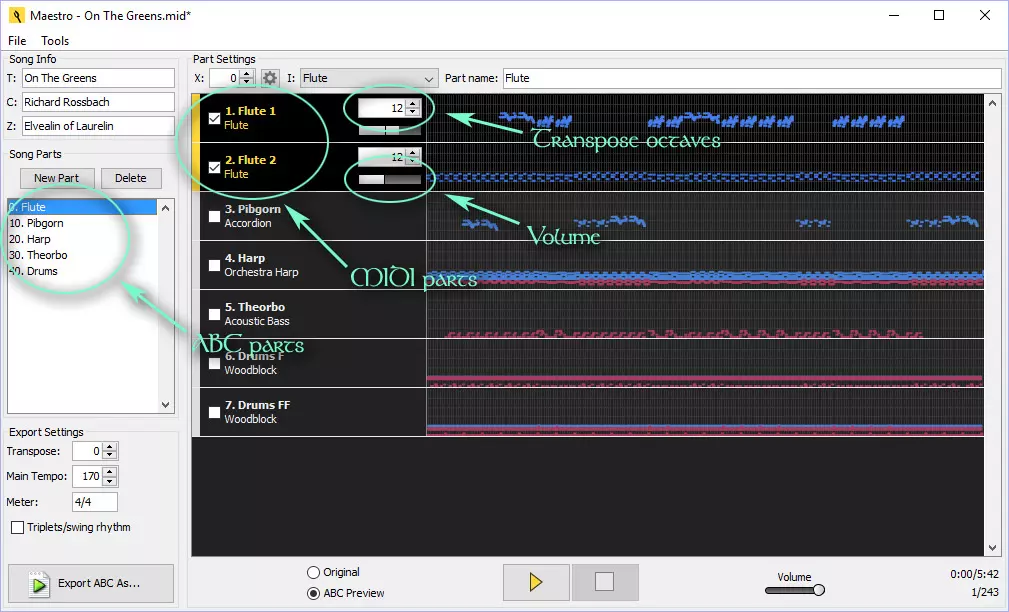
Task: Click the Meter field showing 4/4
Action: (95, 502)
